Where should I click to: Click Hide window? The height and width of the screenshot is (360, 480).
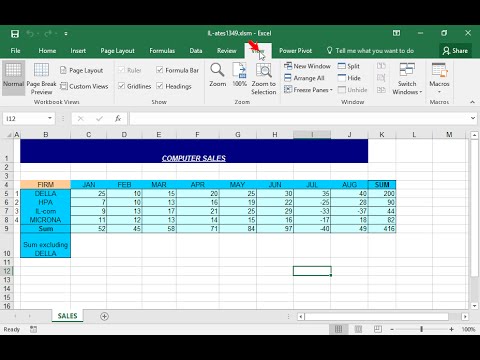pos(349,78)
